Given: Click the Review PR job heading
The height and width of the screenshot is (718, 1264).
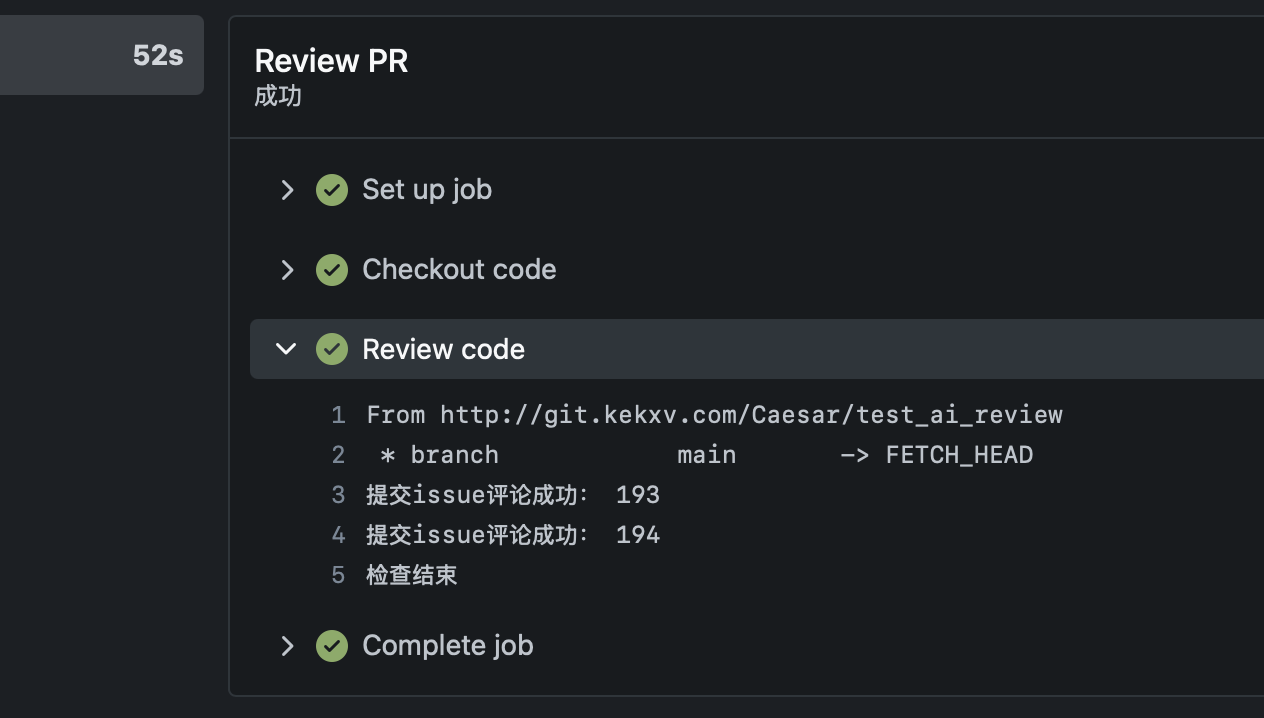Looking at the screenshot, I should click(331, 61).
